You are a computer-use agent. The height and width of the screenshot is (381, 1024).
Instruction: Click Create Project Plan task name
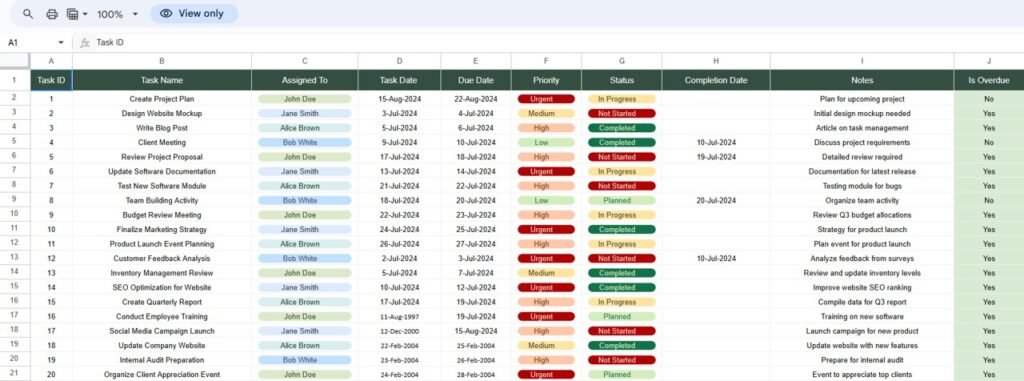click(x=162, y=99)
